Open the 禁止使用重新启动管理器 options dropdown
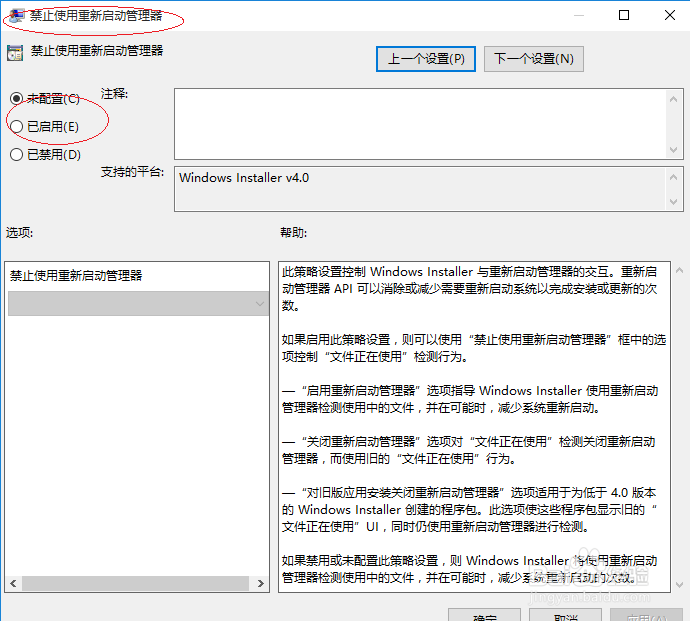The height and width of the screenshot is (621, 690). pyautogui.click(x=138, y=304)
